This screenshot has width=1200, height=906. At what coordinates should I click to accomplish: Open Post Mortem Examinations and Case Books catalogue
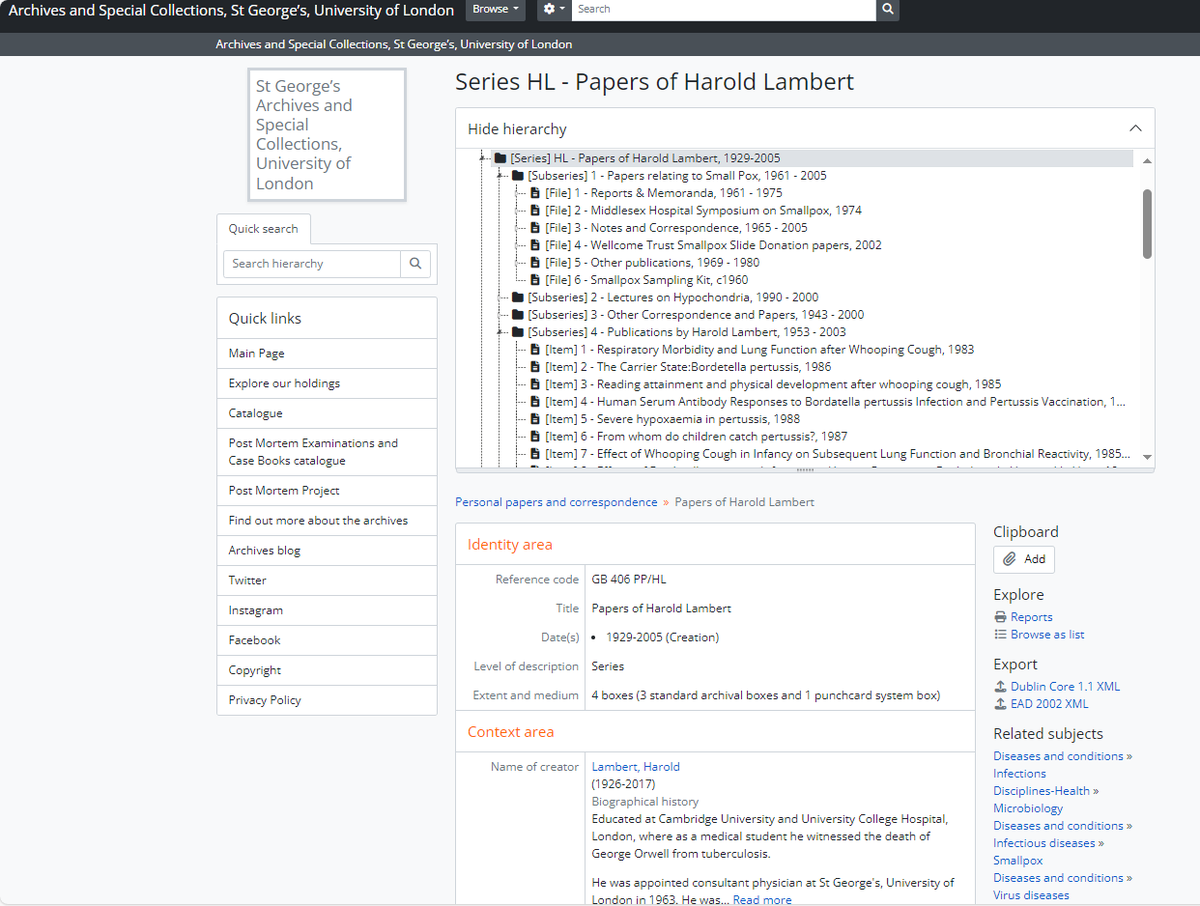(327, 452)
